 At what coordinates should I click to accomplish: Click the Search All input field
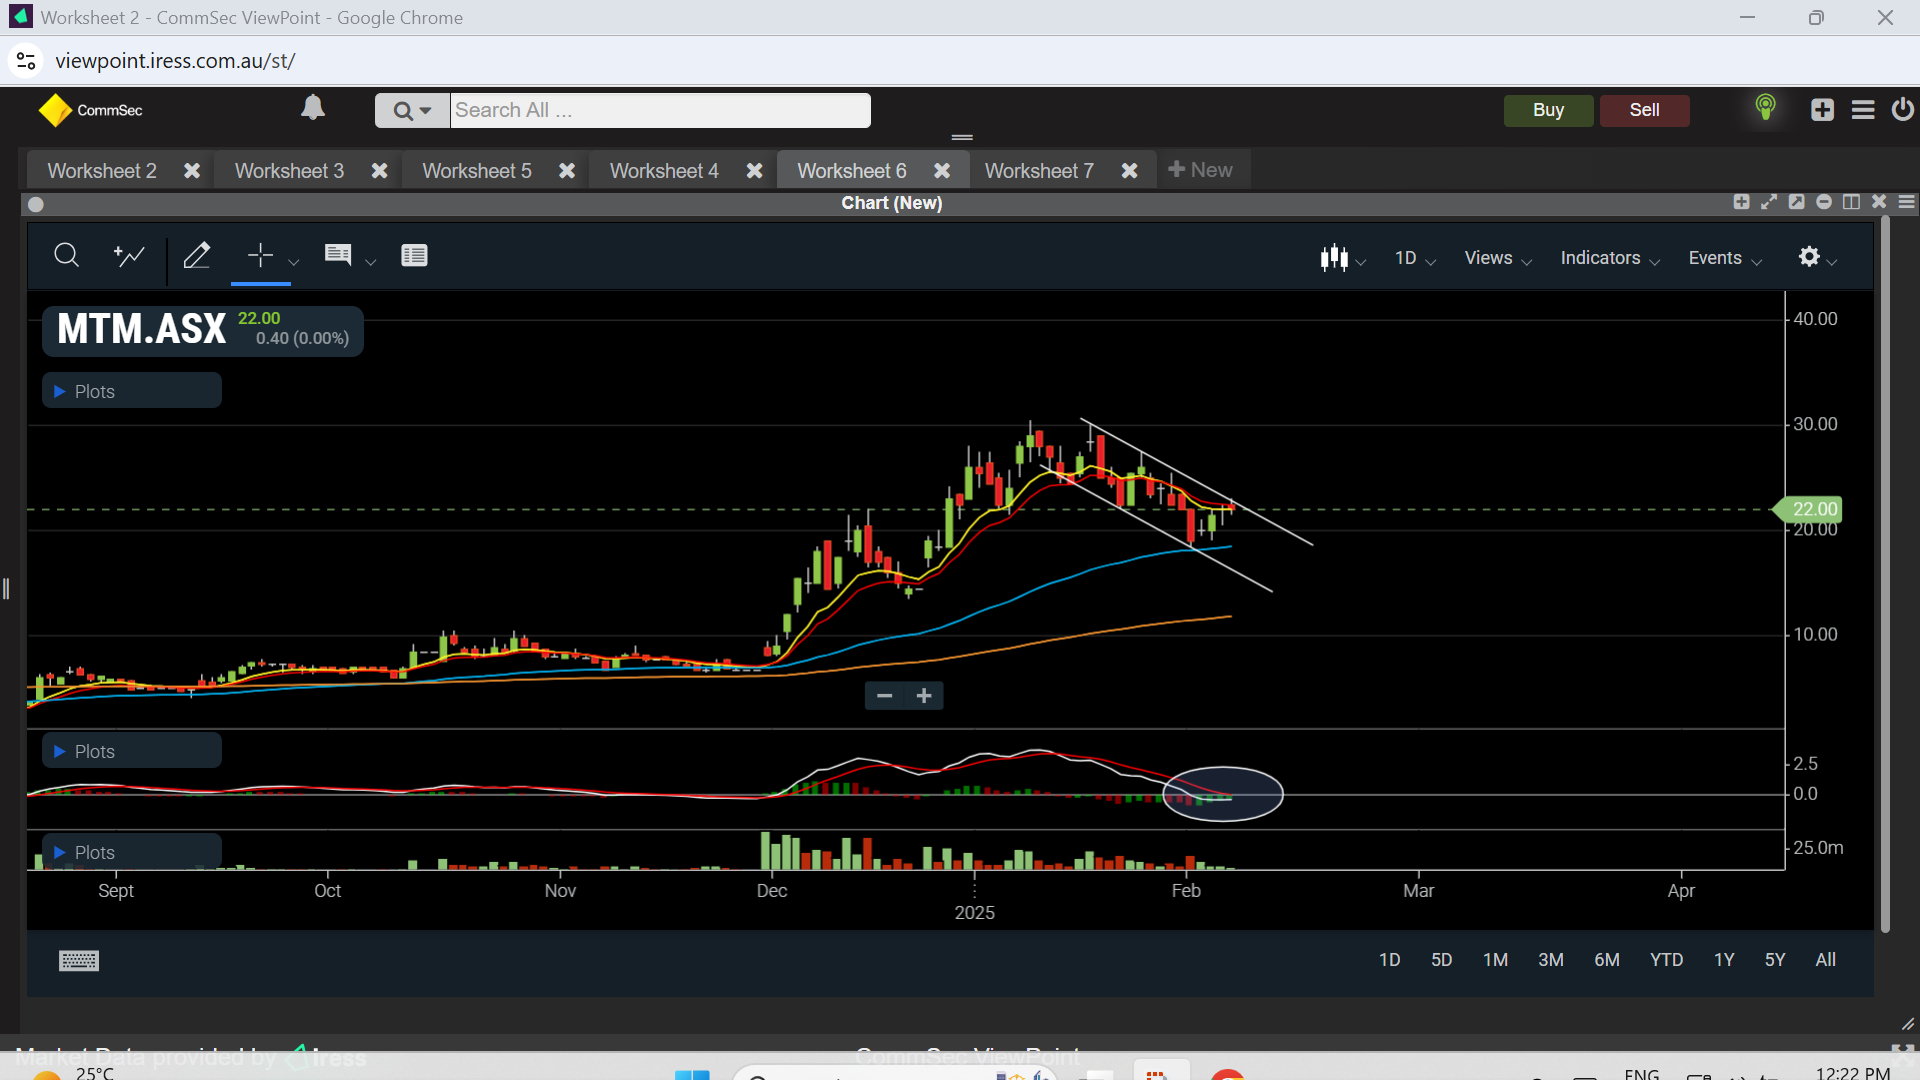click(660, 110)
